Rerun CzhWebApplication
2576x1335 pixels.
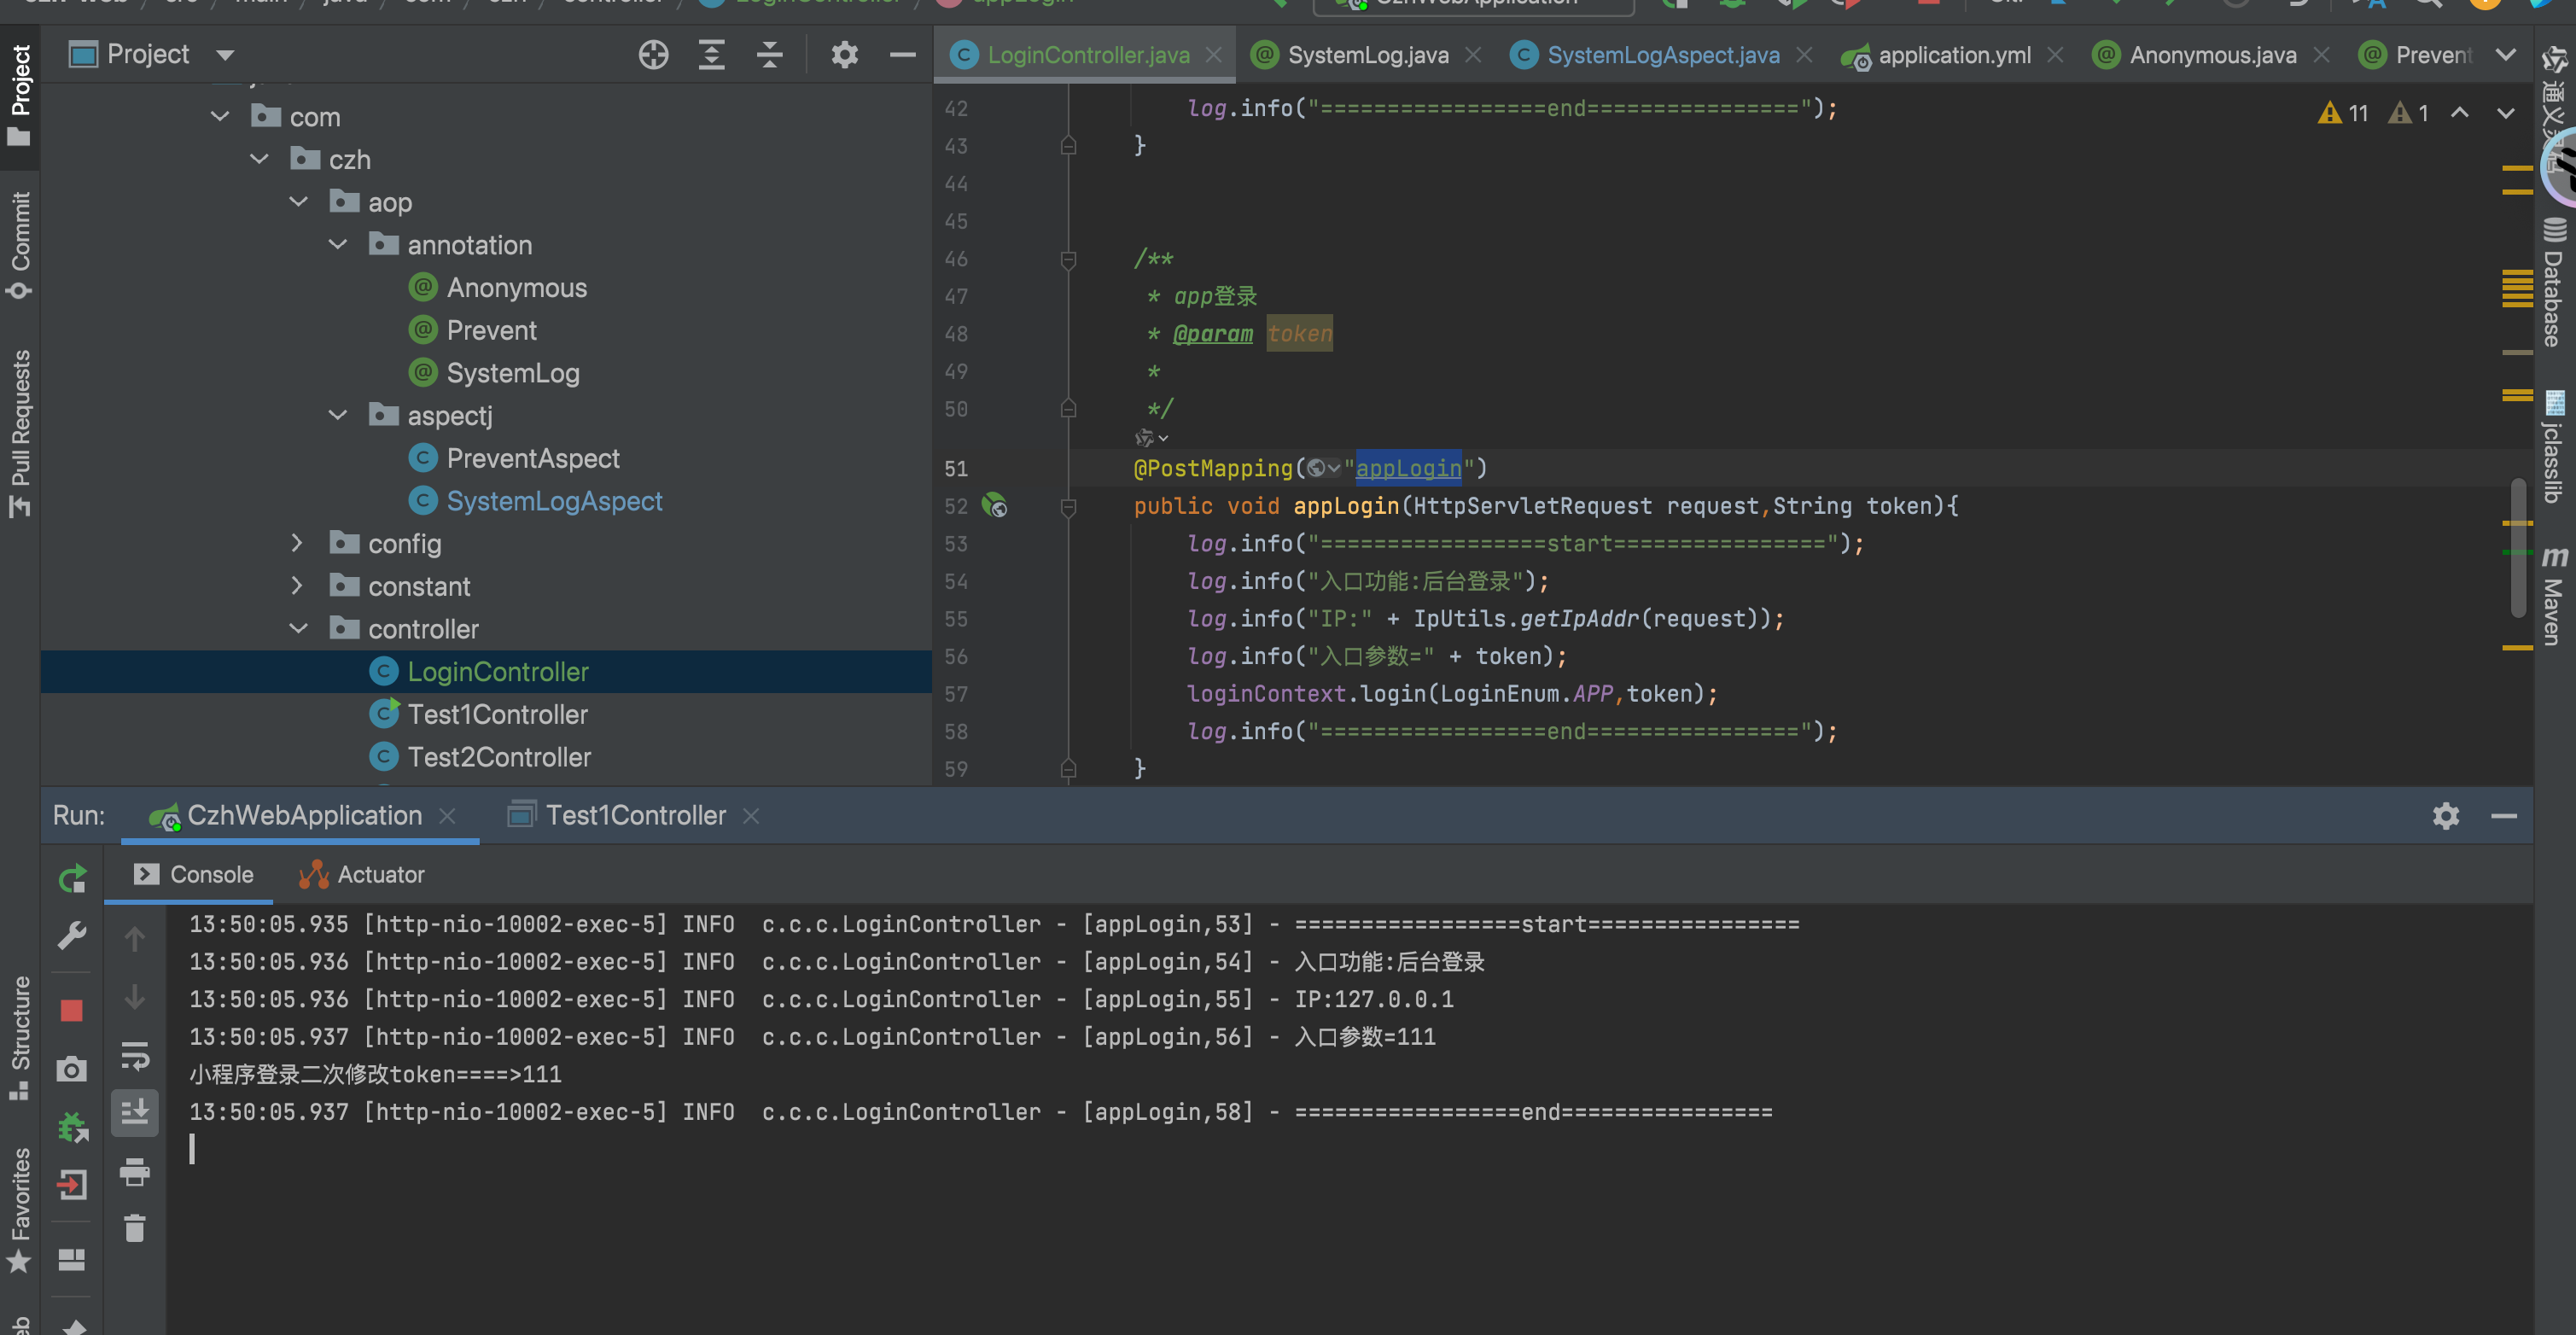[x=72, y=878]
